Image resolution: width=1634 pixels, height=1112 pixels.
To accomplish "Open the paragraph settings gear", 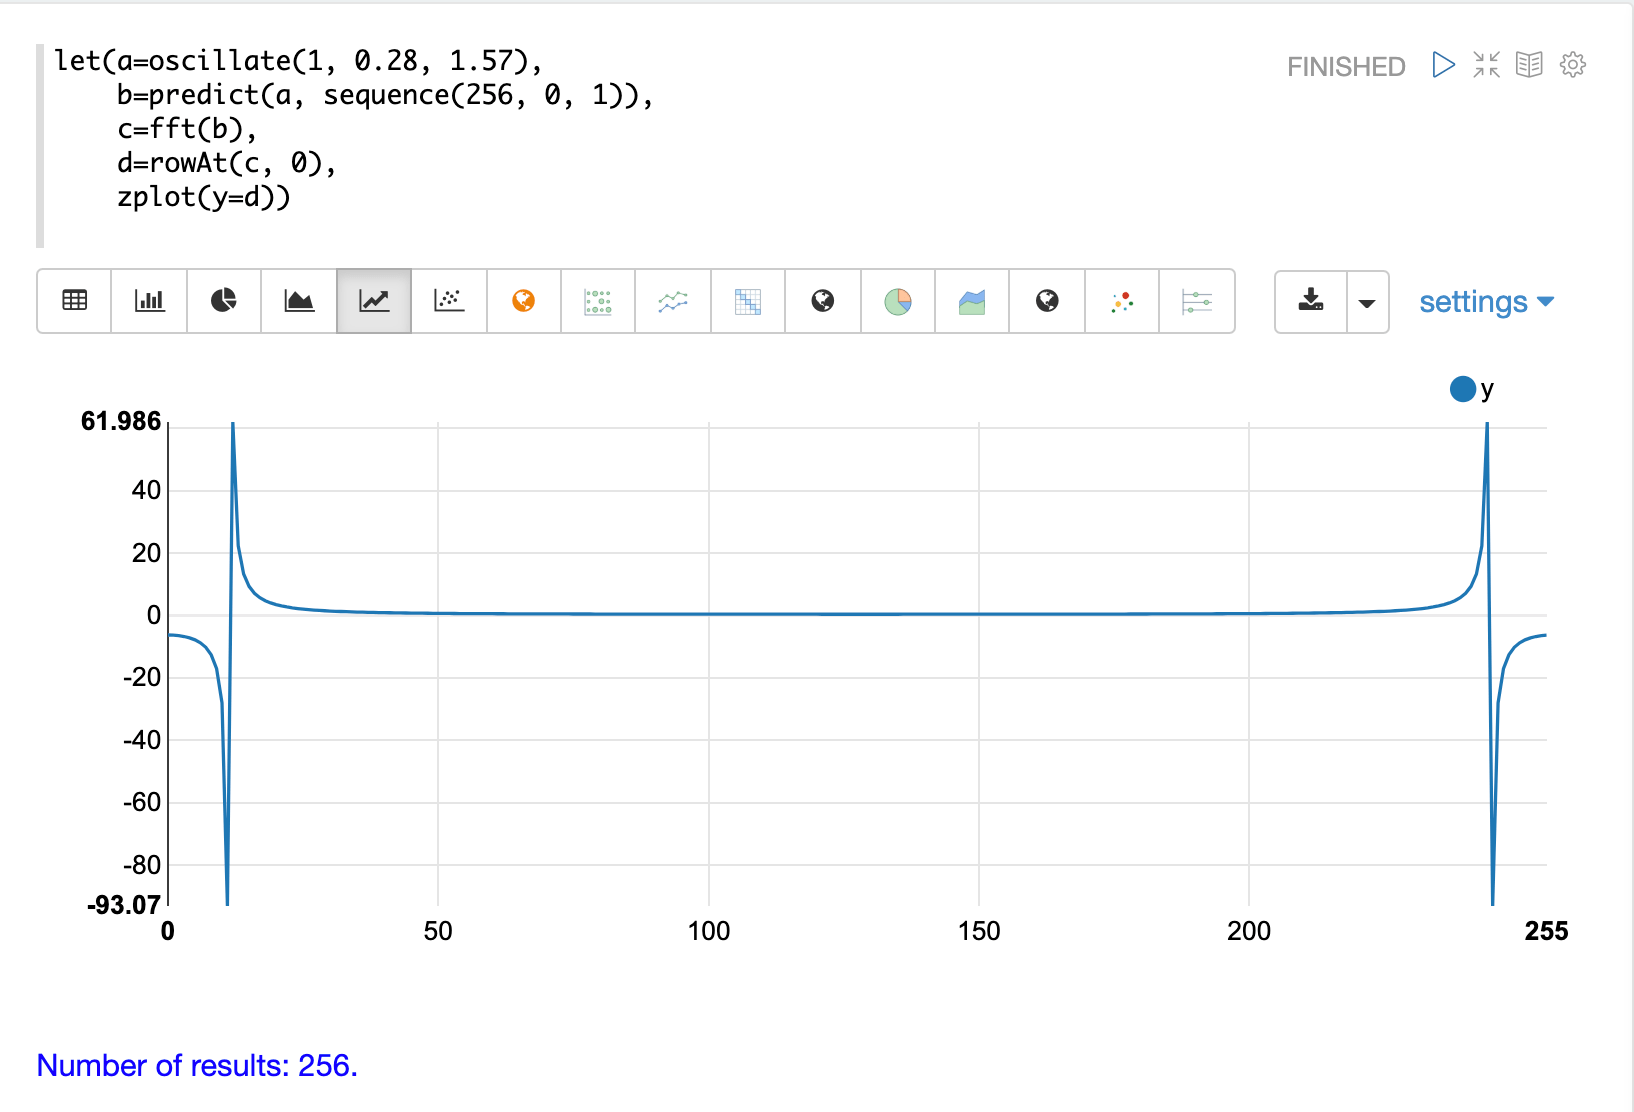I will (1572, 64).
